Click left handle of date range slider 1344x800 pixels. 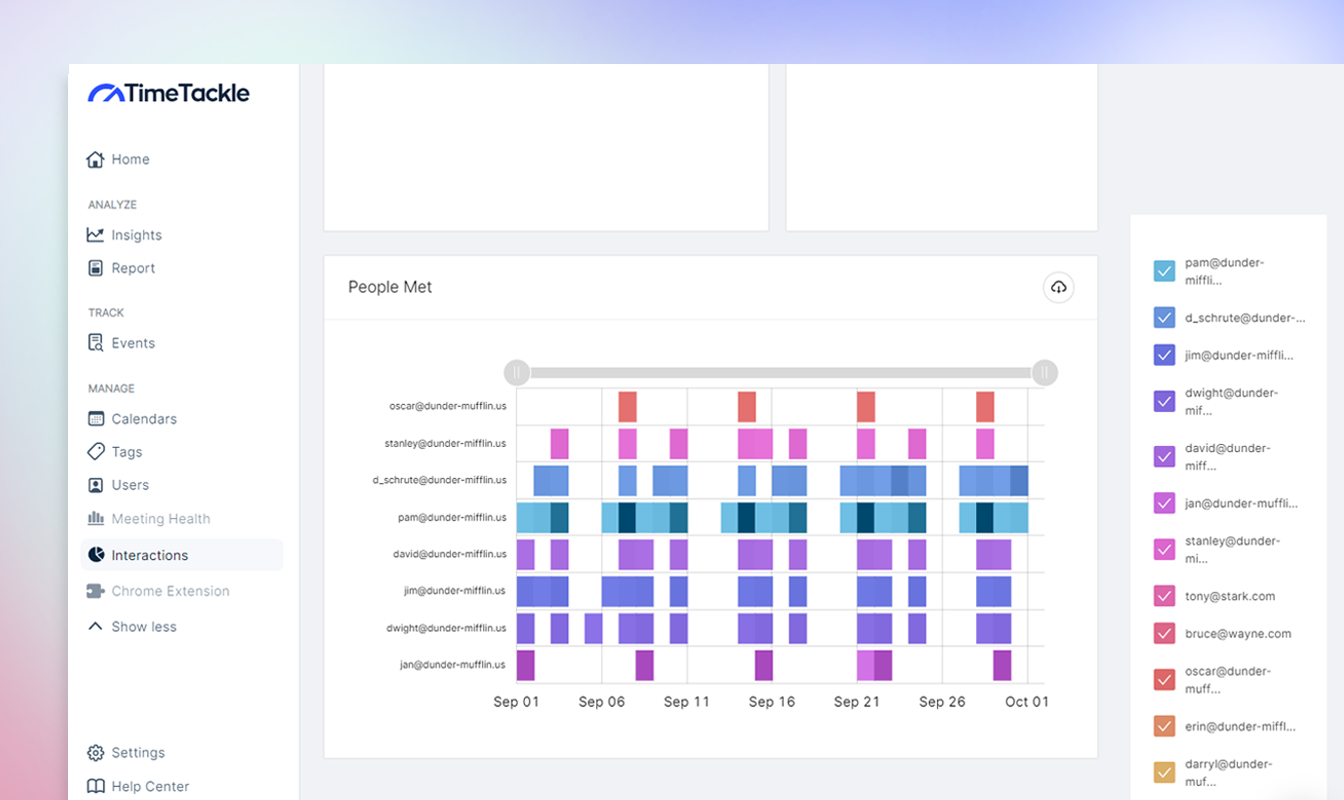(x=517, y=373)
